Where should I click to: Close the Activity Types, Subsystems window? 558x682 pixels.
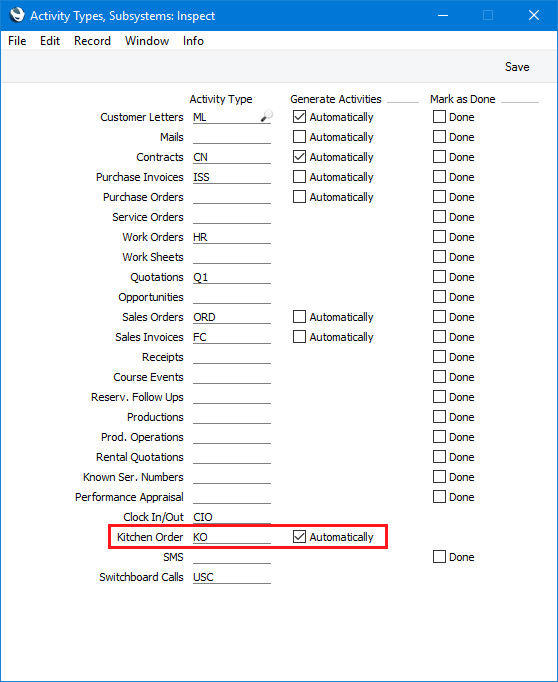534,16
